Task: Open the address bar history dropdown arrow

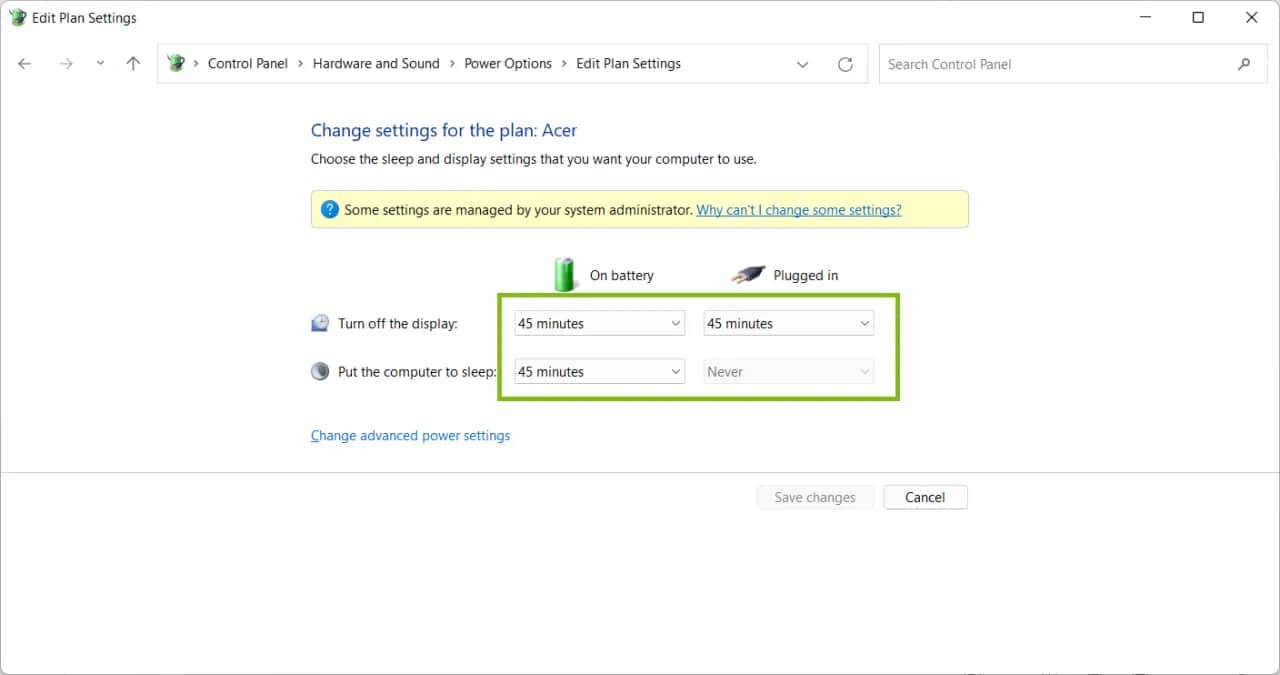Action: coord(802,63)
